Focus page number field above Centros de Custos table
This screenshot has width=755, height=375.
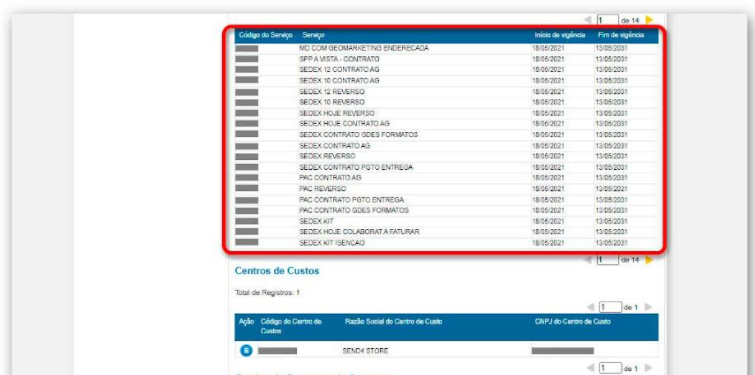coord(610,307)
